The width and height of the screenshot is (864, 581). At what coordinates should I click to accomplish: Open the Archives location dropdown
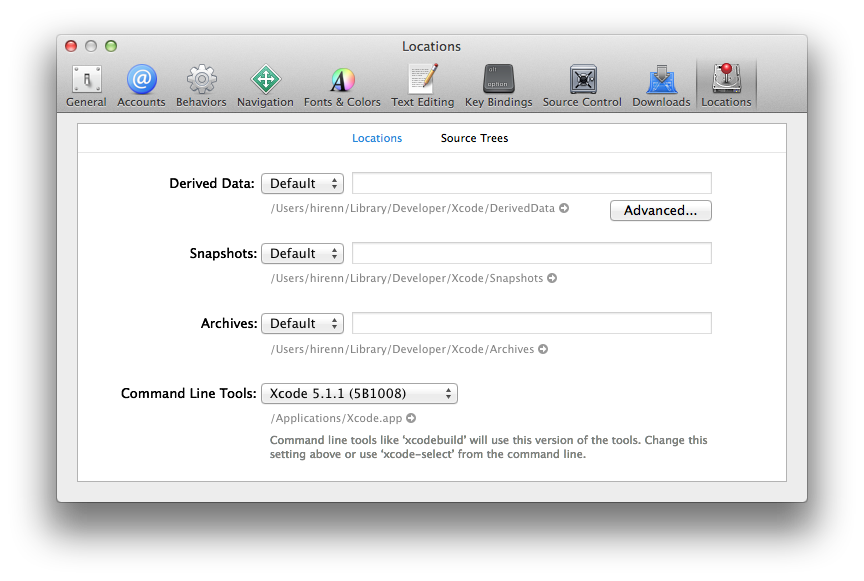pyautogui.click(x=303, y=324)
